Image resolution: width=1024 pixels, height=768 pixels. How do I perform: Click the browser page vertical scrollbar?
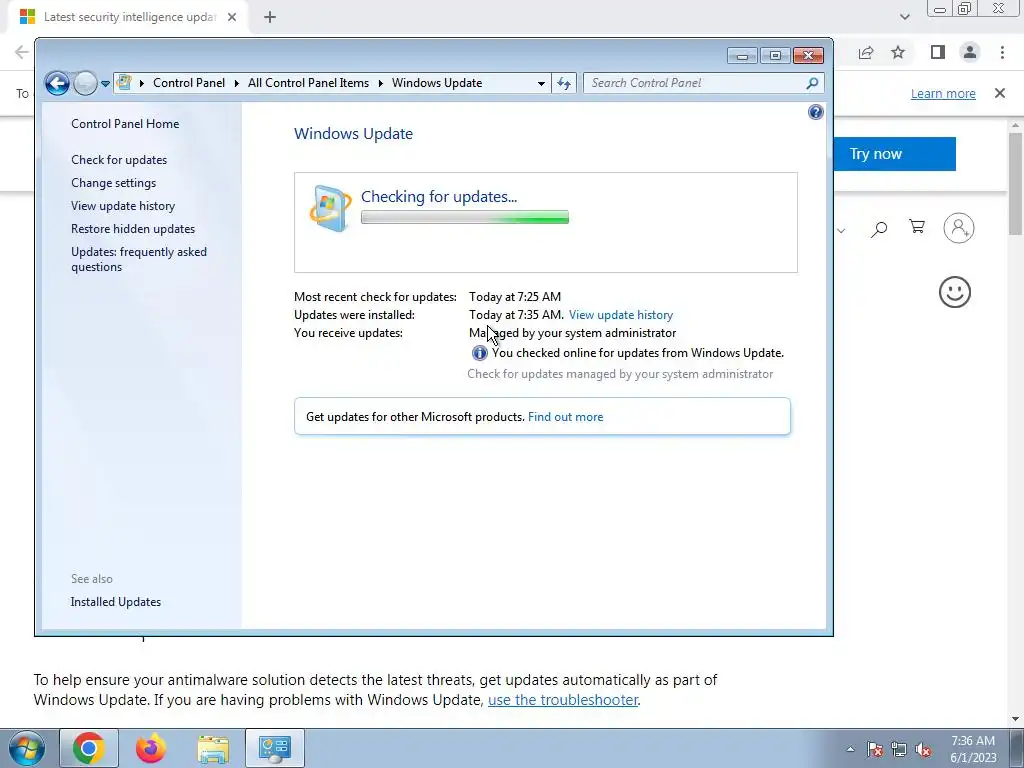1016,183
